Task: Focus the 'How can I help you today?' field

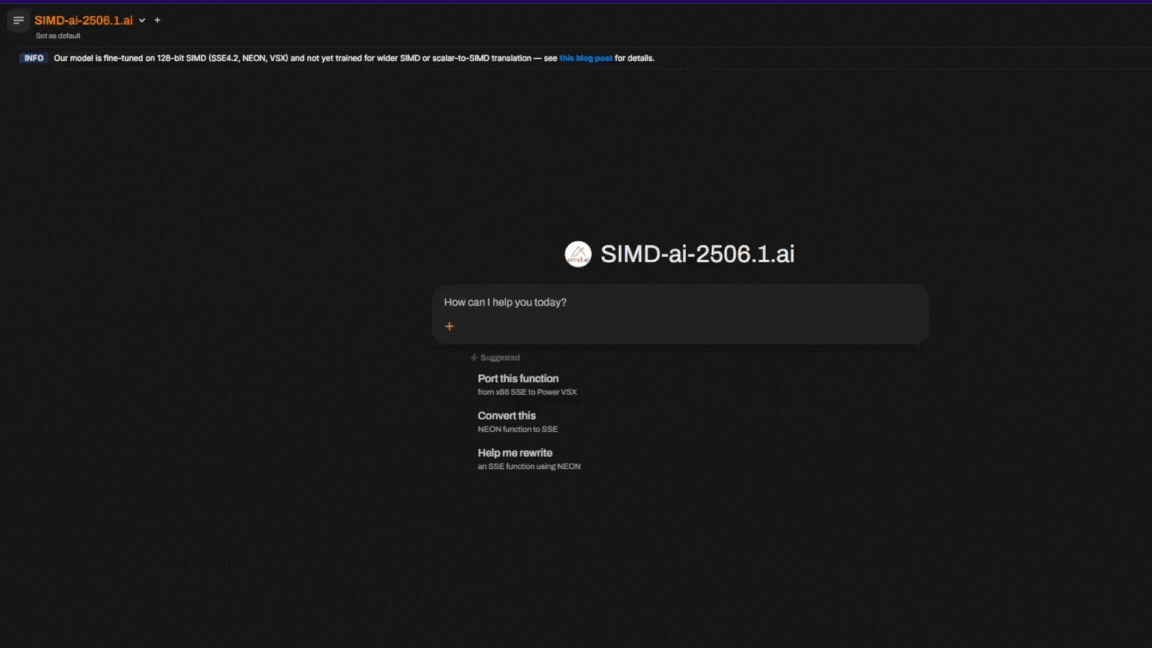Action: click(680, 302)
